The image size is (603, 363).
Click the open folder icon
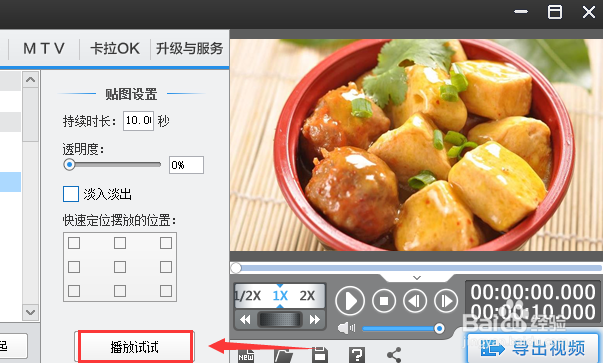(x=284, y=355)
